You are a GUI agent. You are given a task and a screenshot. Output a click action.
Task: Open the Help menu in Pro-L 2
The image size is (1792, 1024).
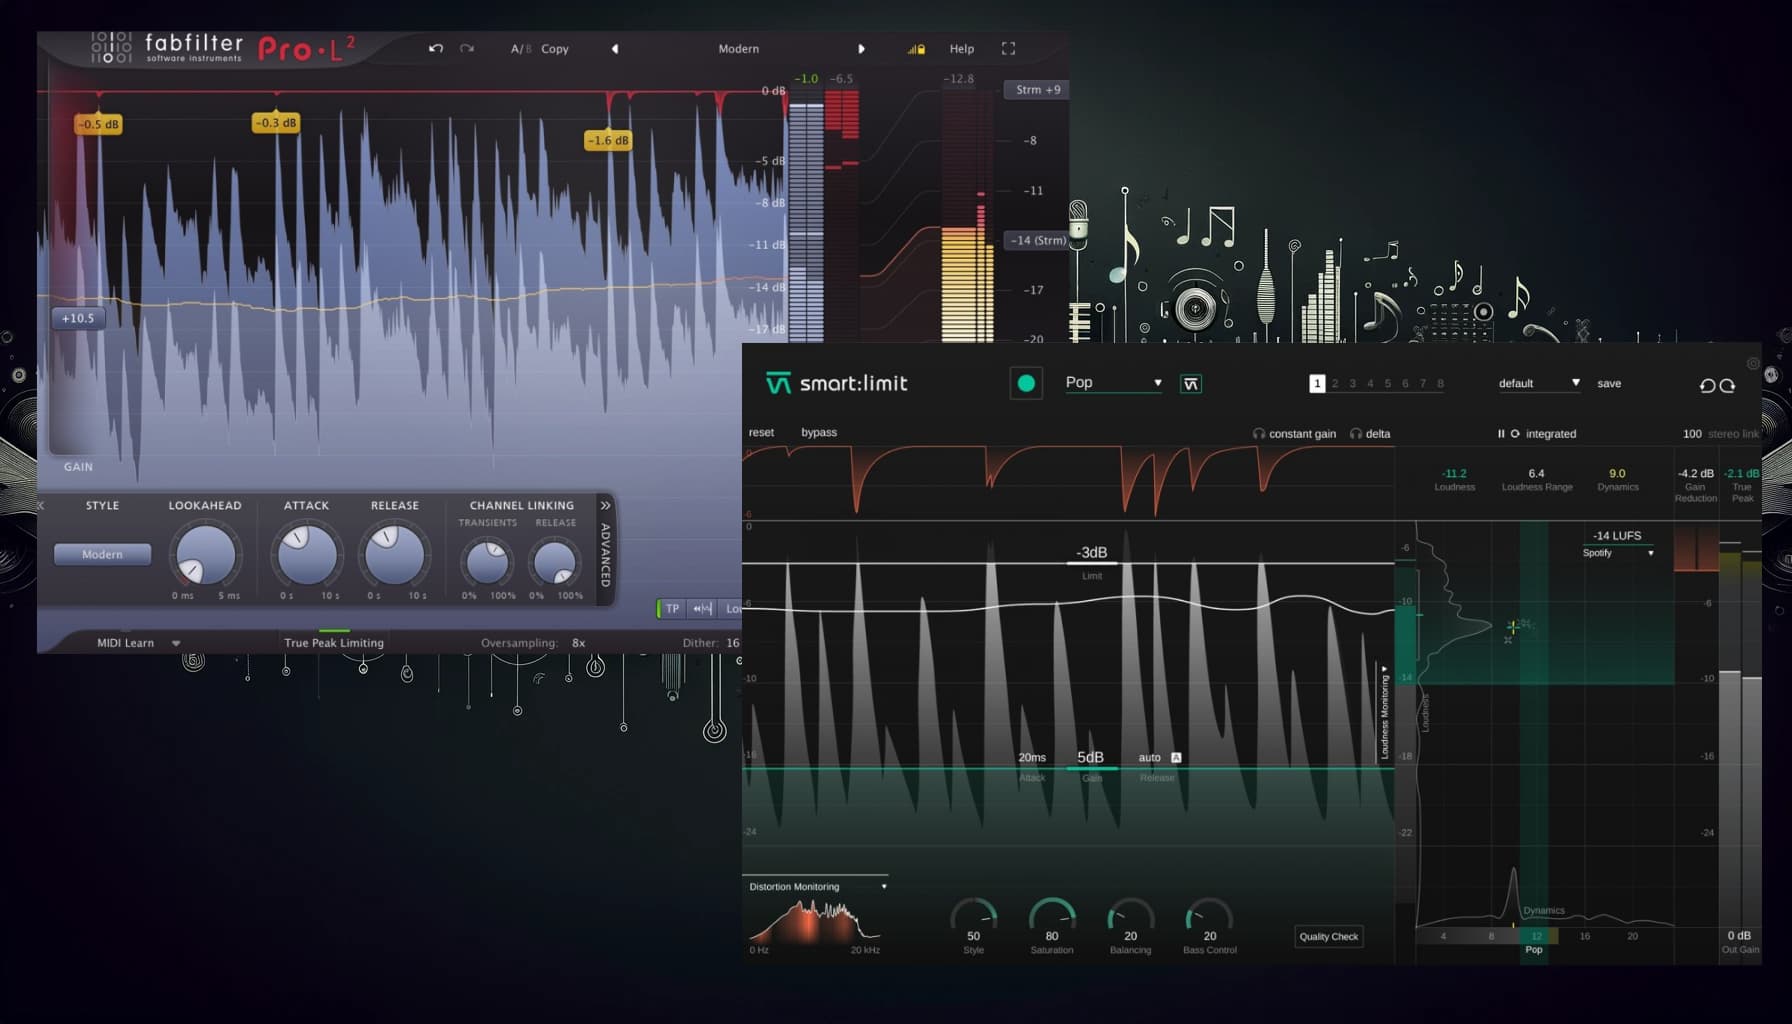pos(962,49)
